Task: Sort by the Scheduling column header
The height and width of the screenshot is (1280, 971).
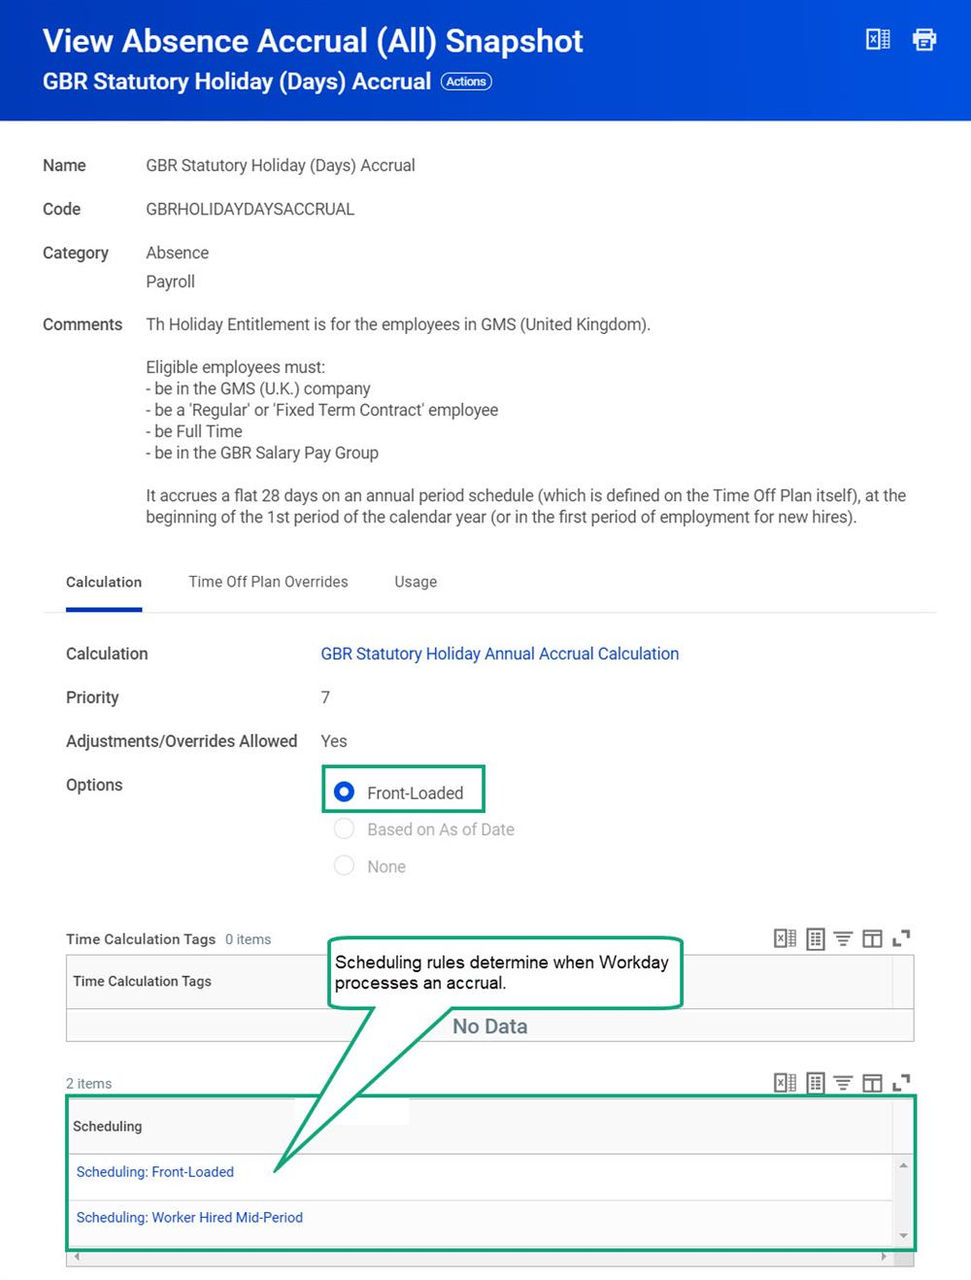Action: [x=107, y=1126]
